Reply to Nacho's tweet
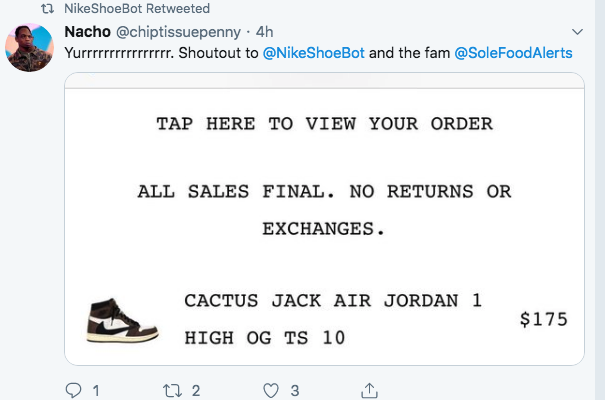Image resolution: width=605 pixels, height=400 pixels. click(73, 390)
